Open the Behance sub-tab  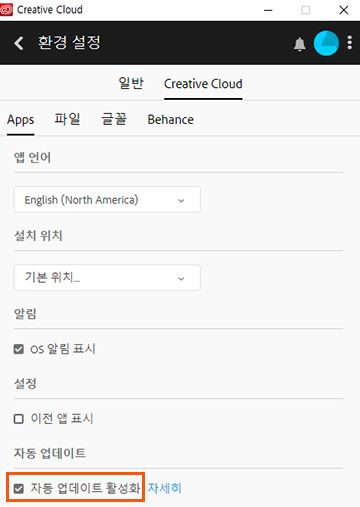point(171,119)
